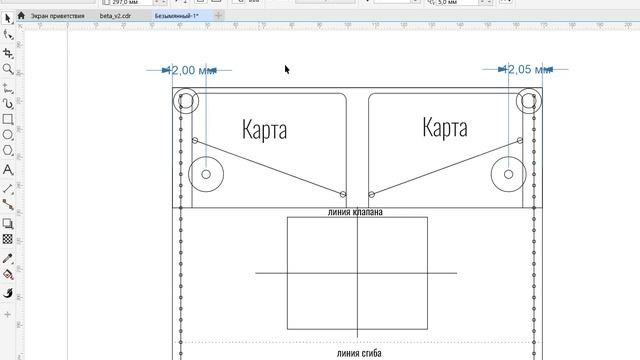Select the линия сгиба label
The height and width of the screenshot is (360, 640).
359,353
